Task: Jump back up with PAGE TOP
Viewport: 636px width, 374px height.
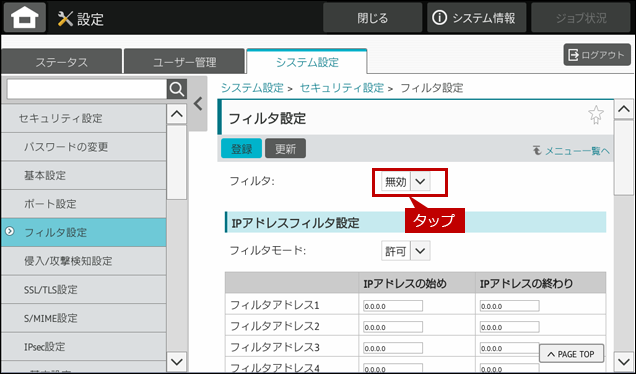Action: click(x=571, y=354)
